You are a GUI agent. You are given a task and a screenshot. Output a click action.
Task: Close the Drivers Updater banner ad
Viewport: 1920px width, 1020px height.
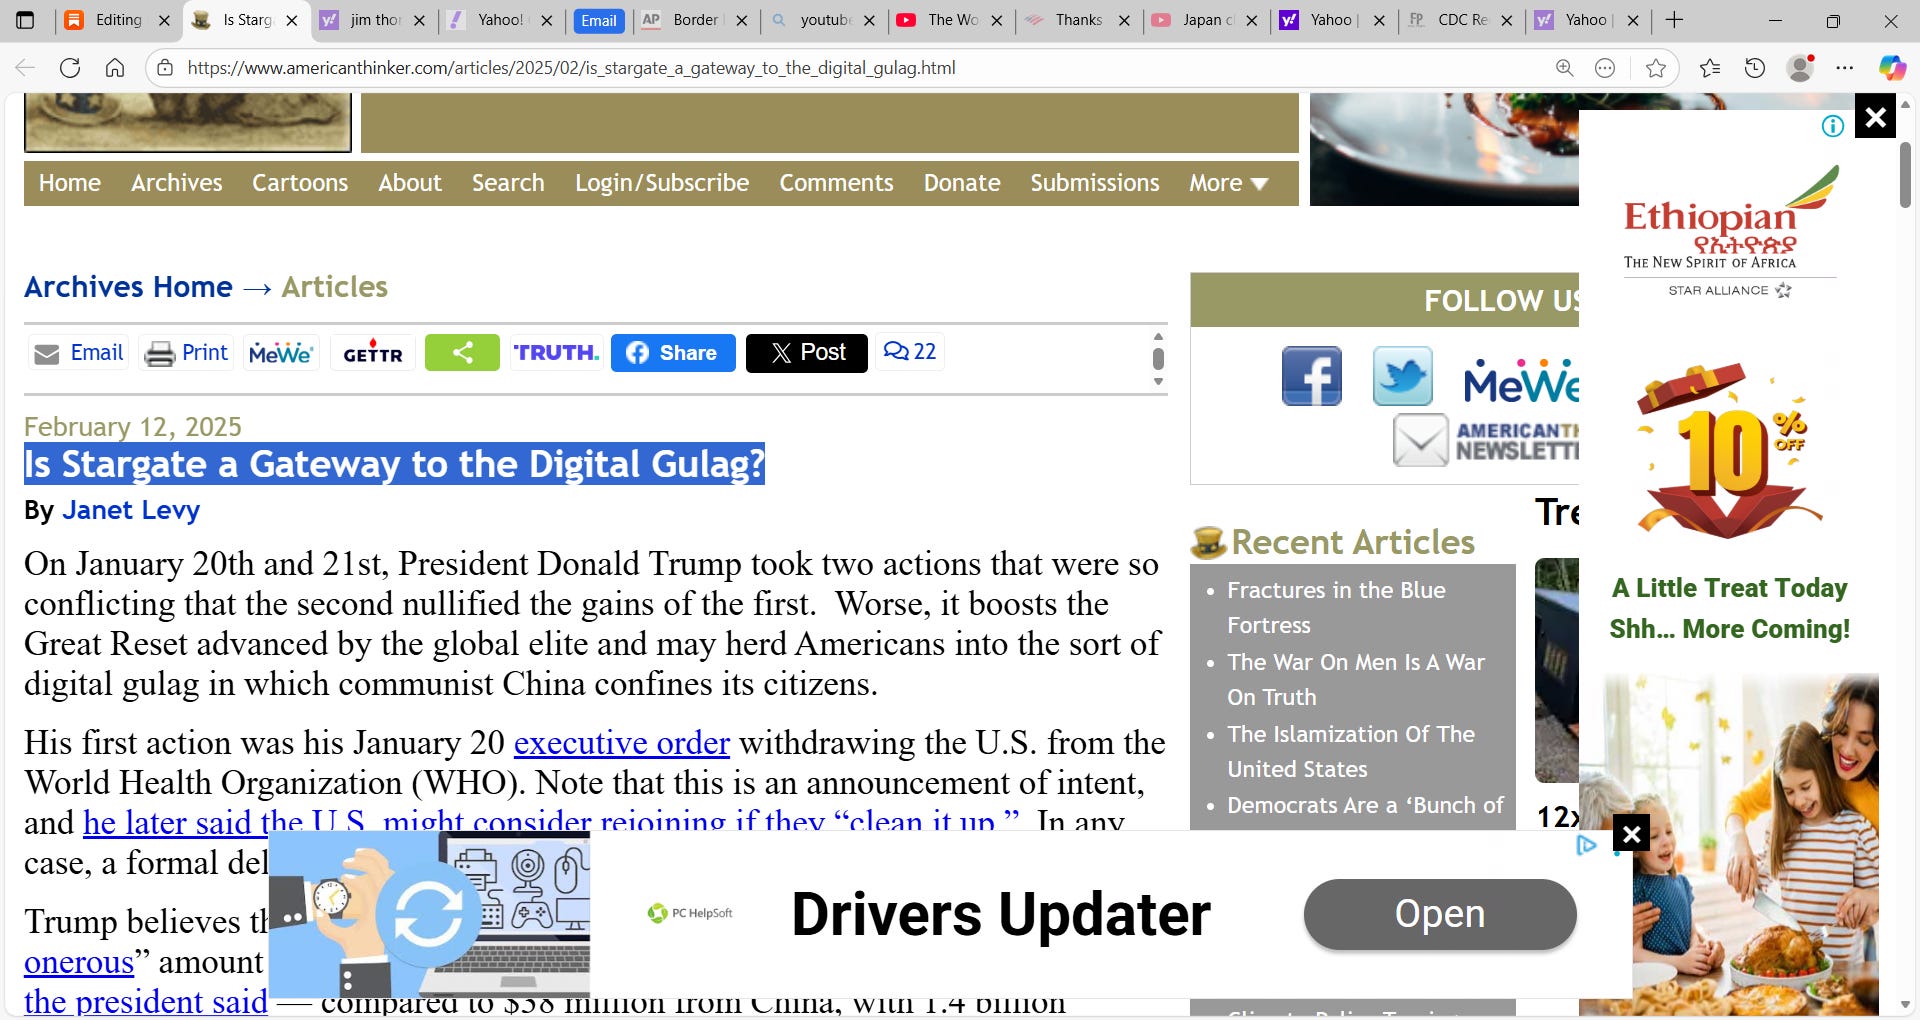click(x=1631, y=833)
